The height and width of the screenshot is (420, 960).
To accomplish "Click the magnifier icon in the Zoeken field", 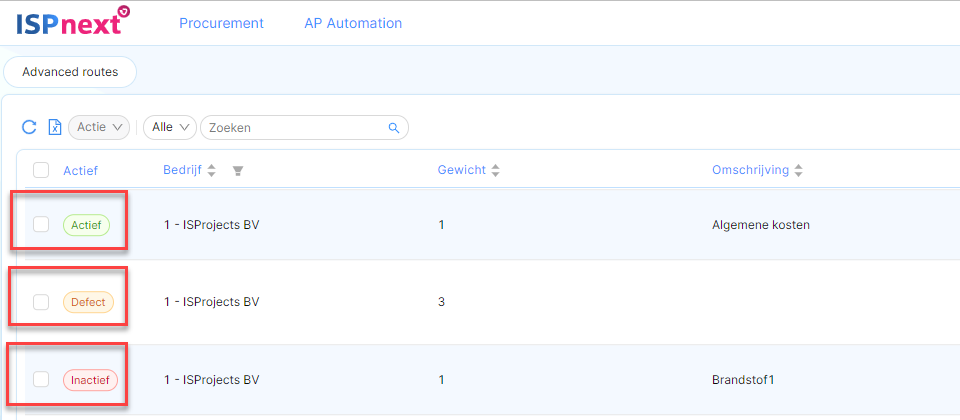I will pyautogui.click(x=394, y=128).
